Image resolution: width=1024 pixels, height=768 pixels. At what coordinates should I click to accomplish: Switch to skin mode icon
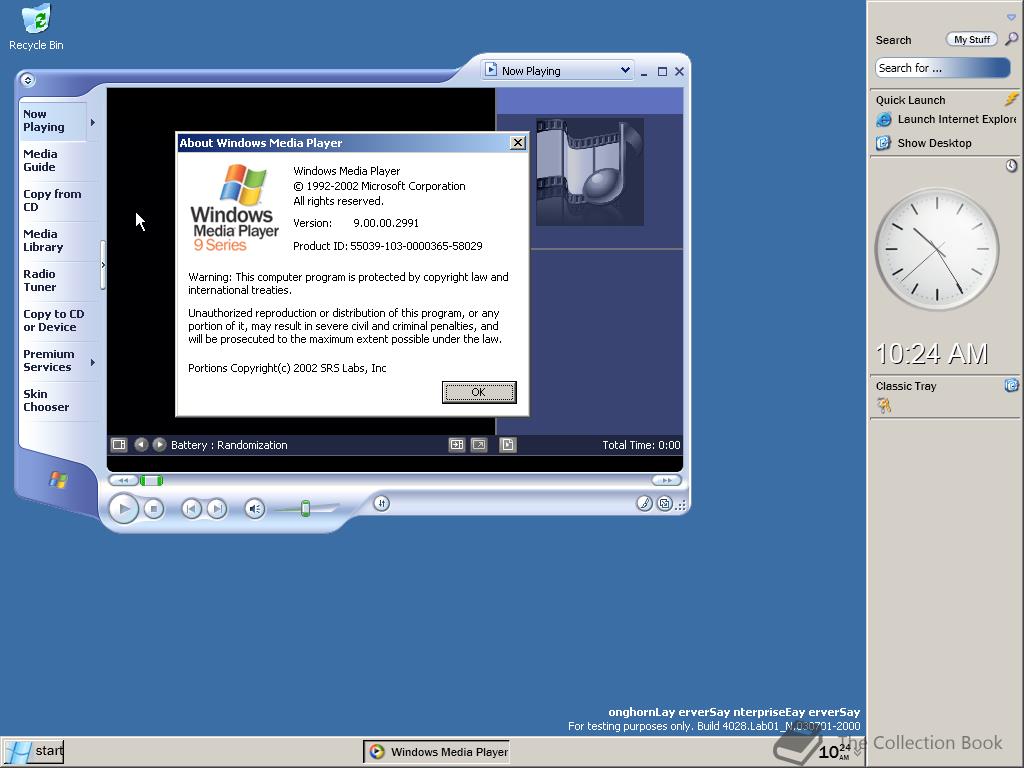pyautogui.click(x=664, y=504)
